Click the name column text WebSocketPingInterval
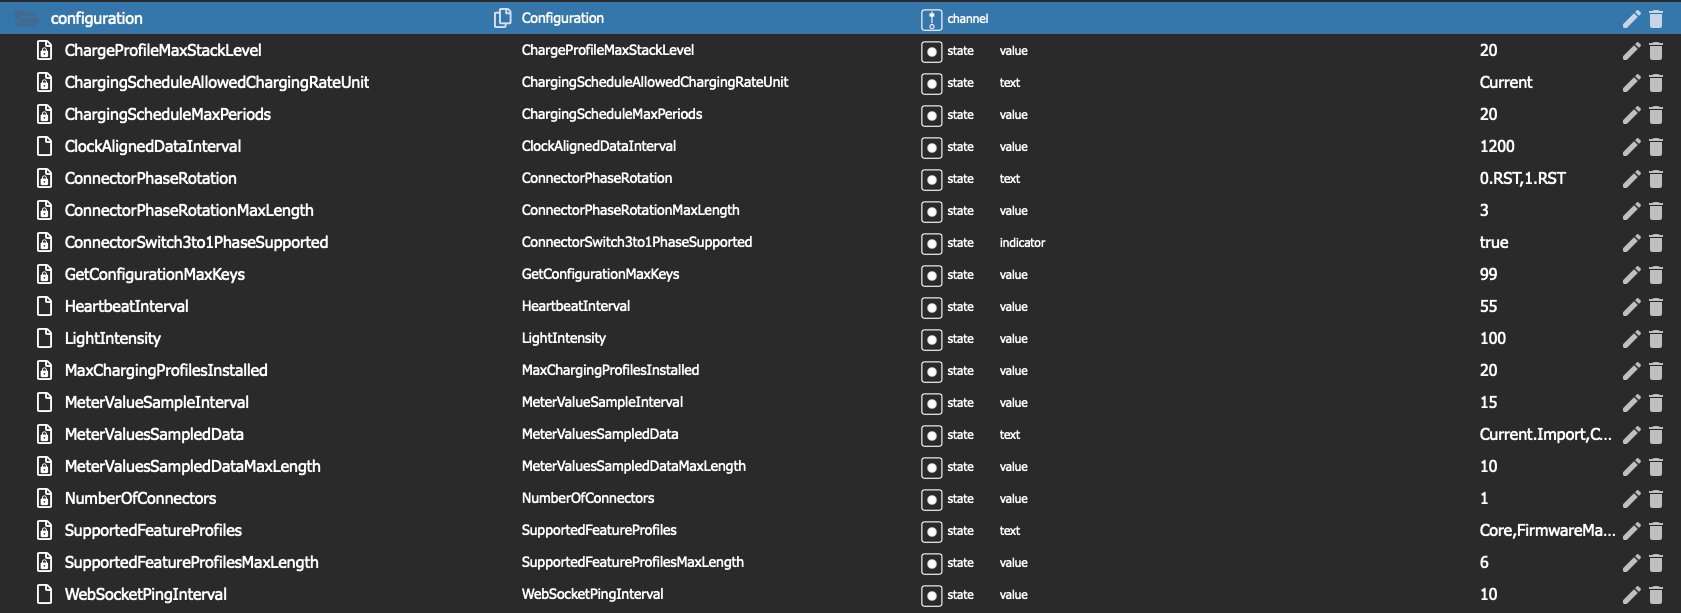The image size is (1681, 613). 593,594
